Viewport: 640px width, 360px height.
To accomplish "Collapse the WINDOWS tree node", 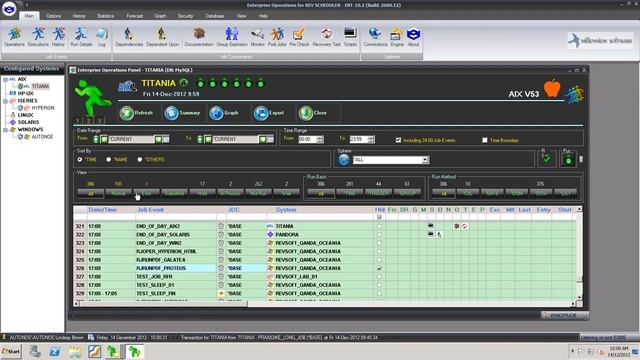I will 5,130.
